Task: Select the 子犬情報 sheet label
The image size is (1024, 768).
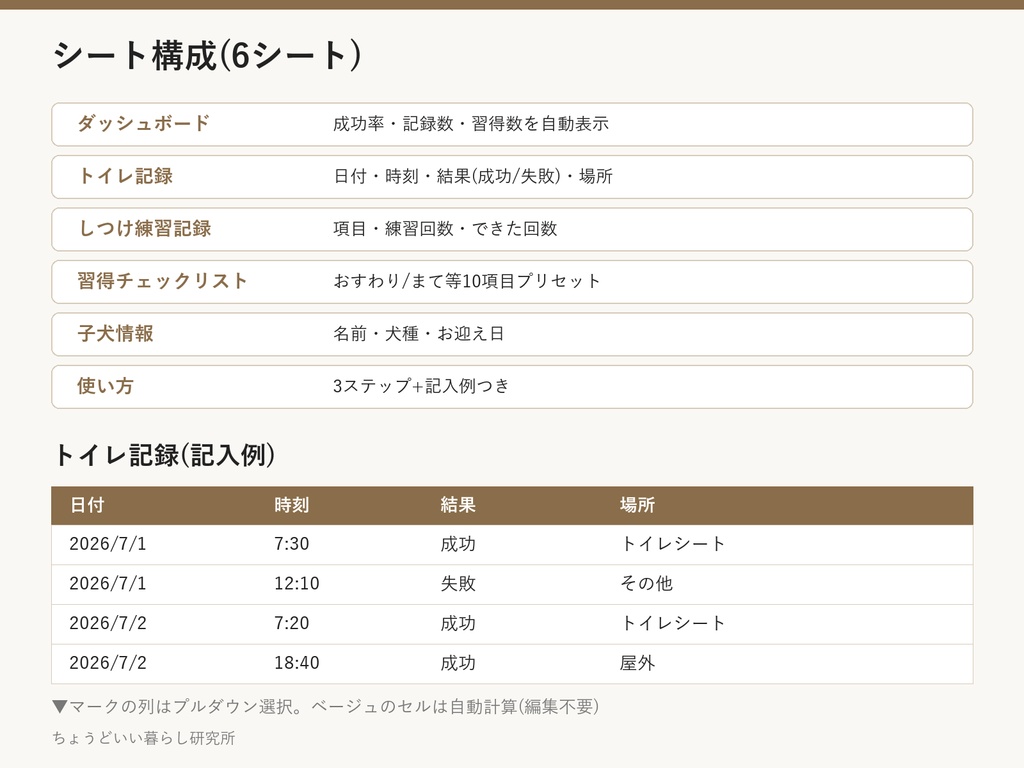Action: 116,334
